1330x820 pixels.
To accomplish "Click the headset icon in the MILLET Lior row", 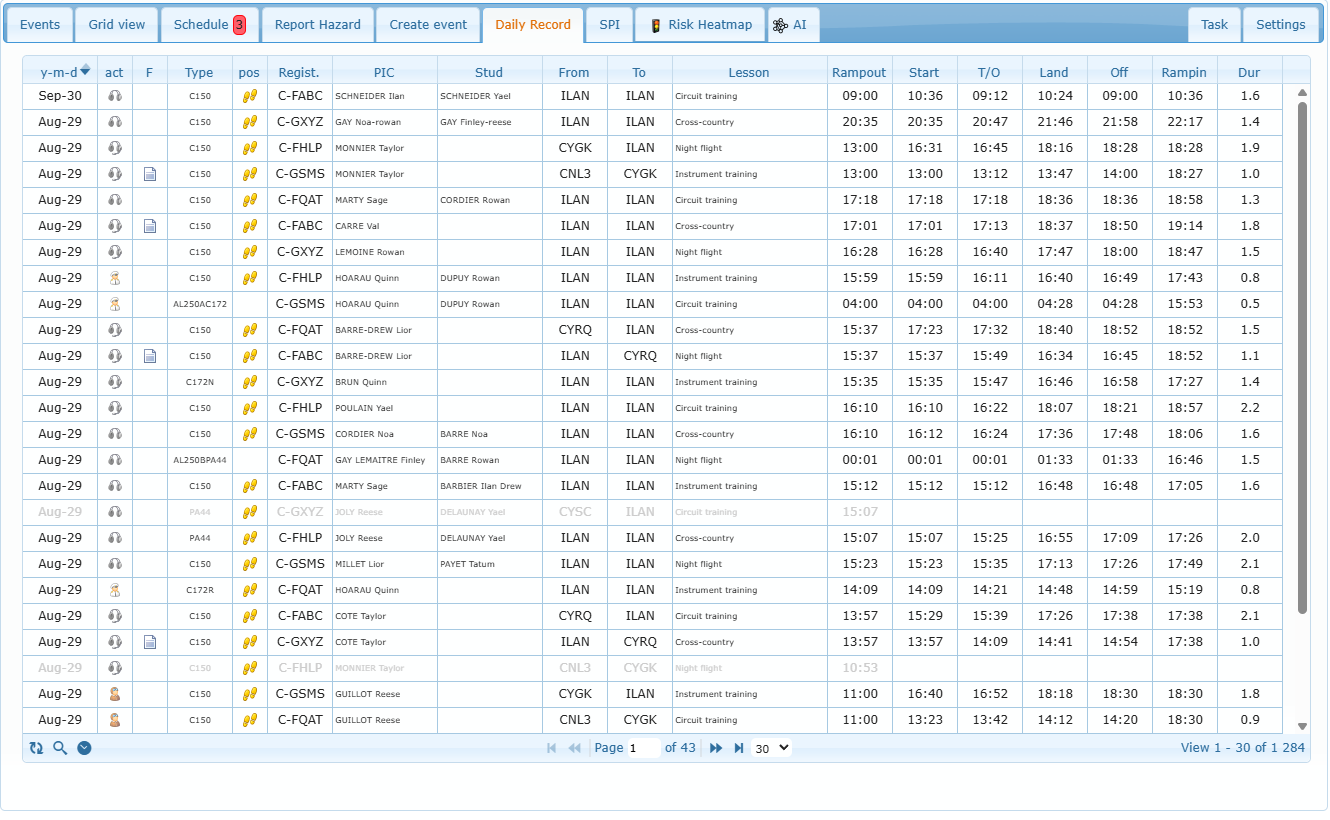I will pos(115,564).
